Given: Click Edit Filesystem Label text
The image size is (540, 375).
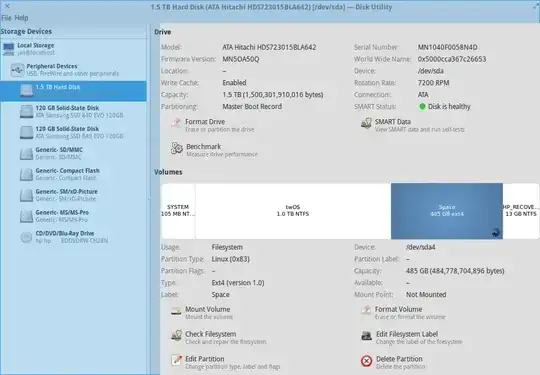Looking at the screenshot, I should (x=407, y=334).
